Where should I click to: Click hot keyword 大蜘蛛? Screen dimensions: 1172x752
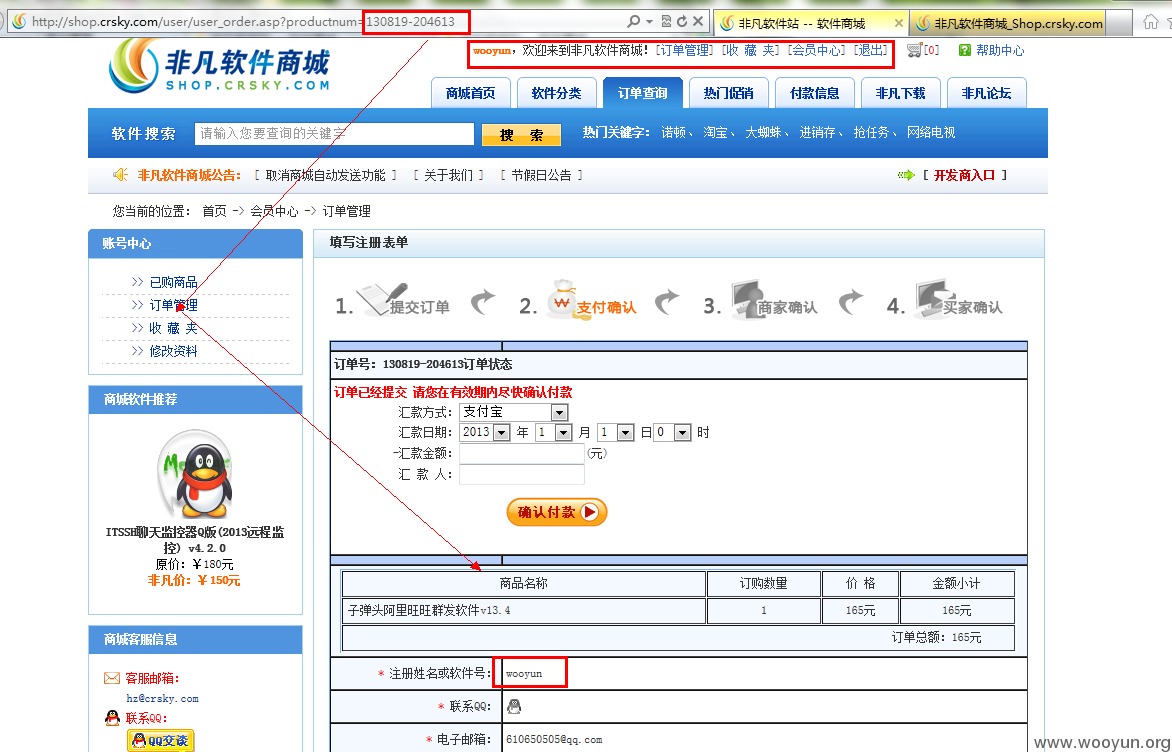pos(763,132)
